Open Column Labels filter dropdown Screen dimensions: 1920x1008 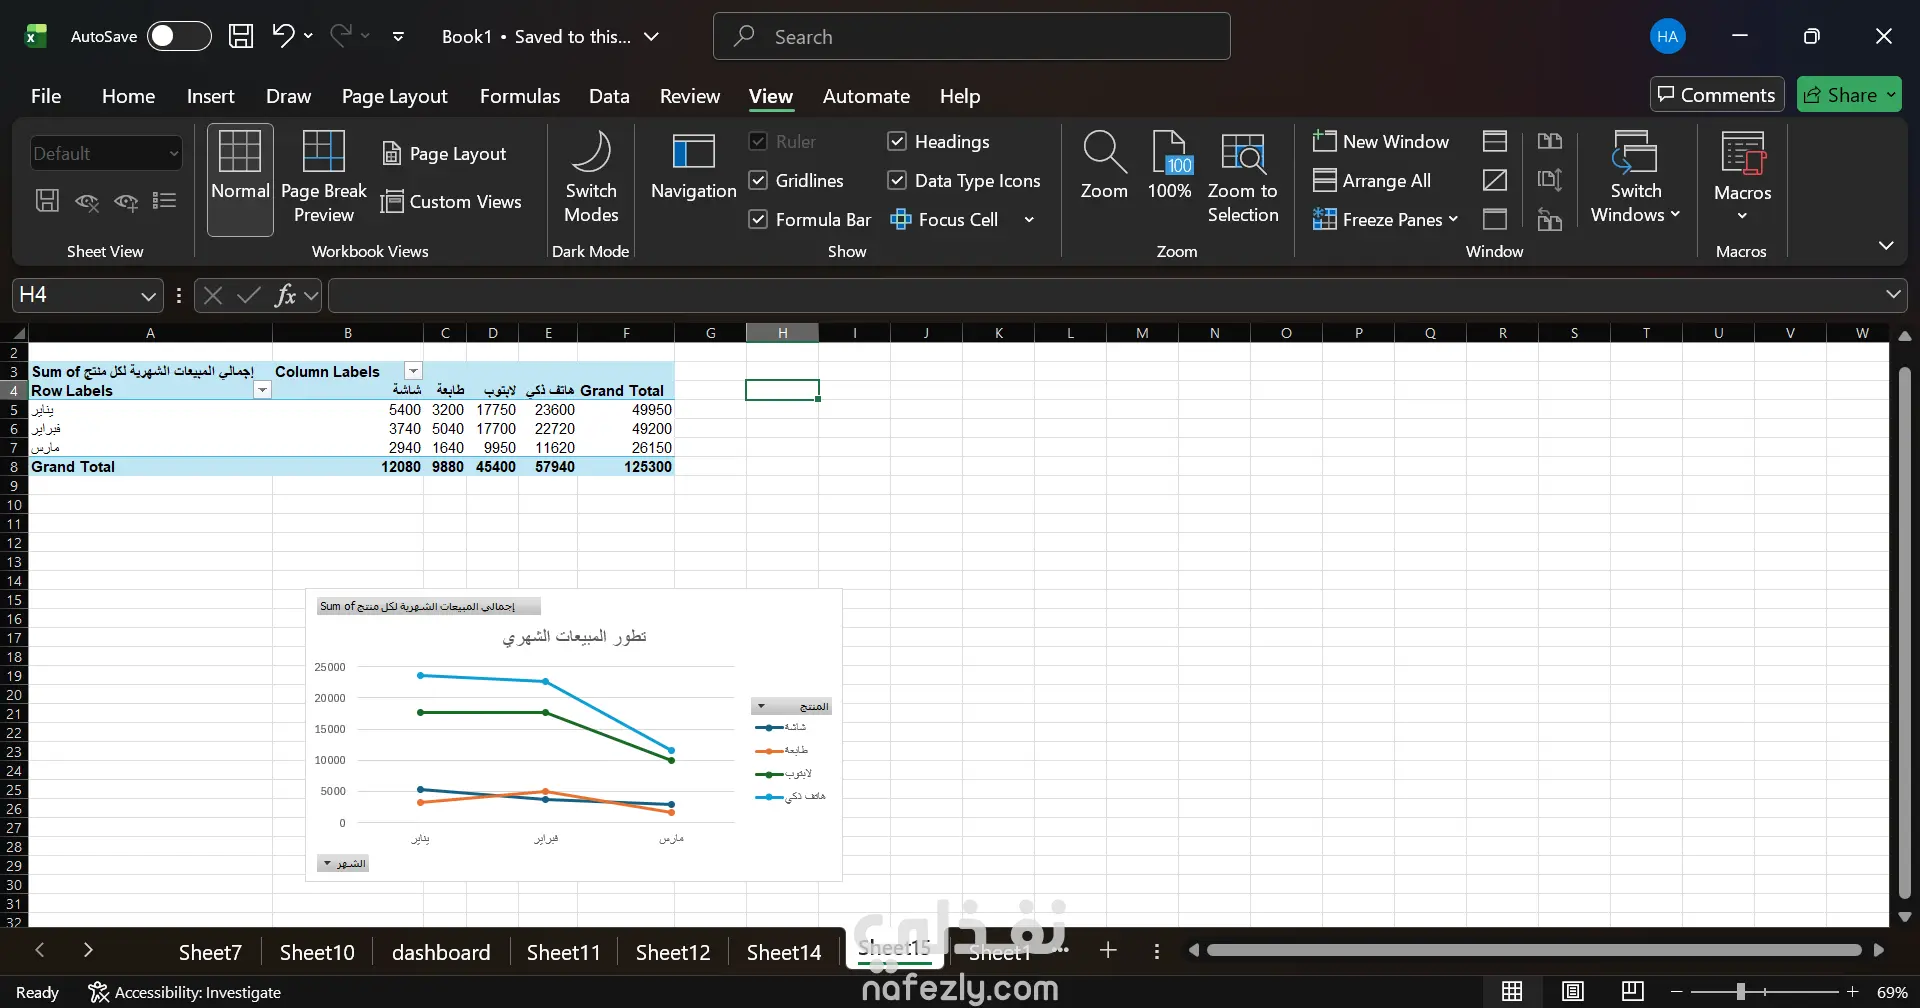(x=413, y=371)
